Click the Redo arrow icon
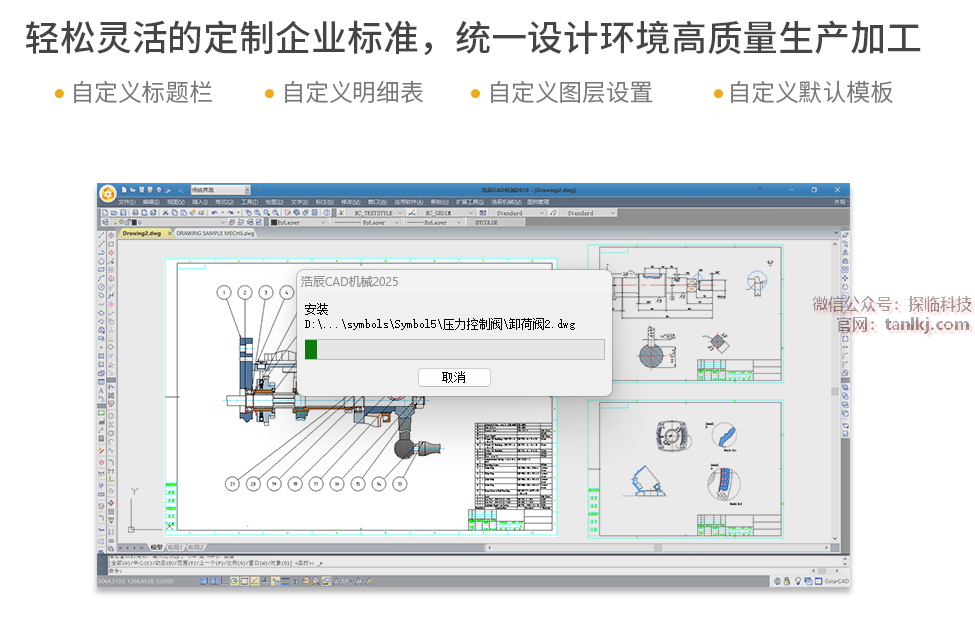 (230, 213)
